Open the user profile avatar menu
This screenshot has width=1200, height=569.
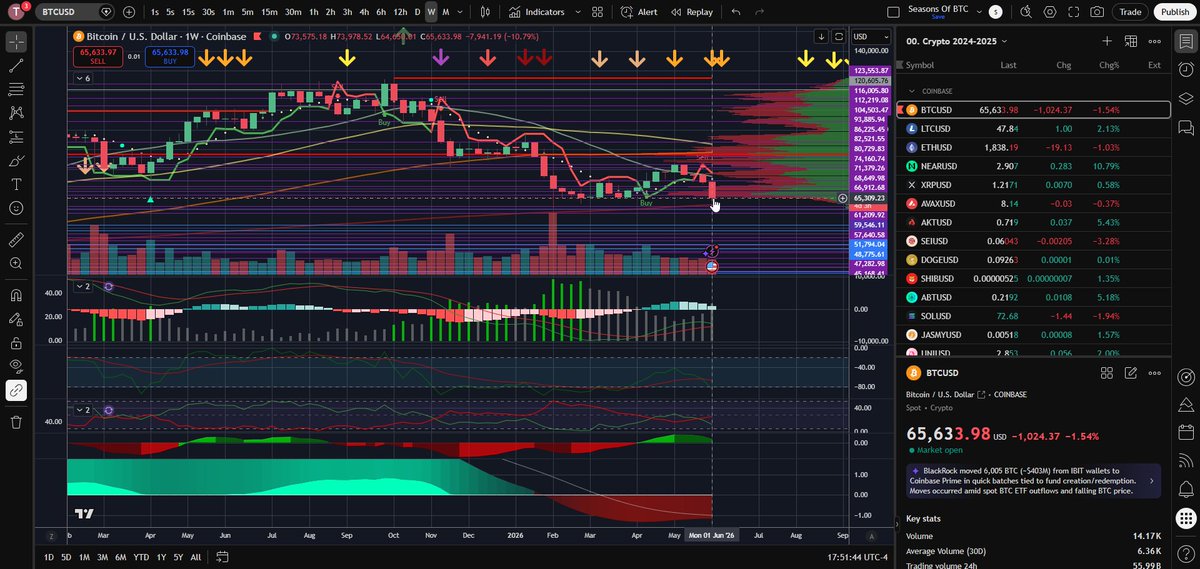17,12
